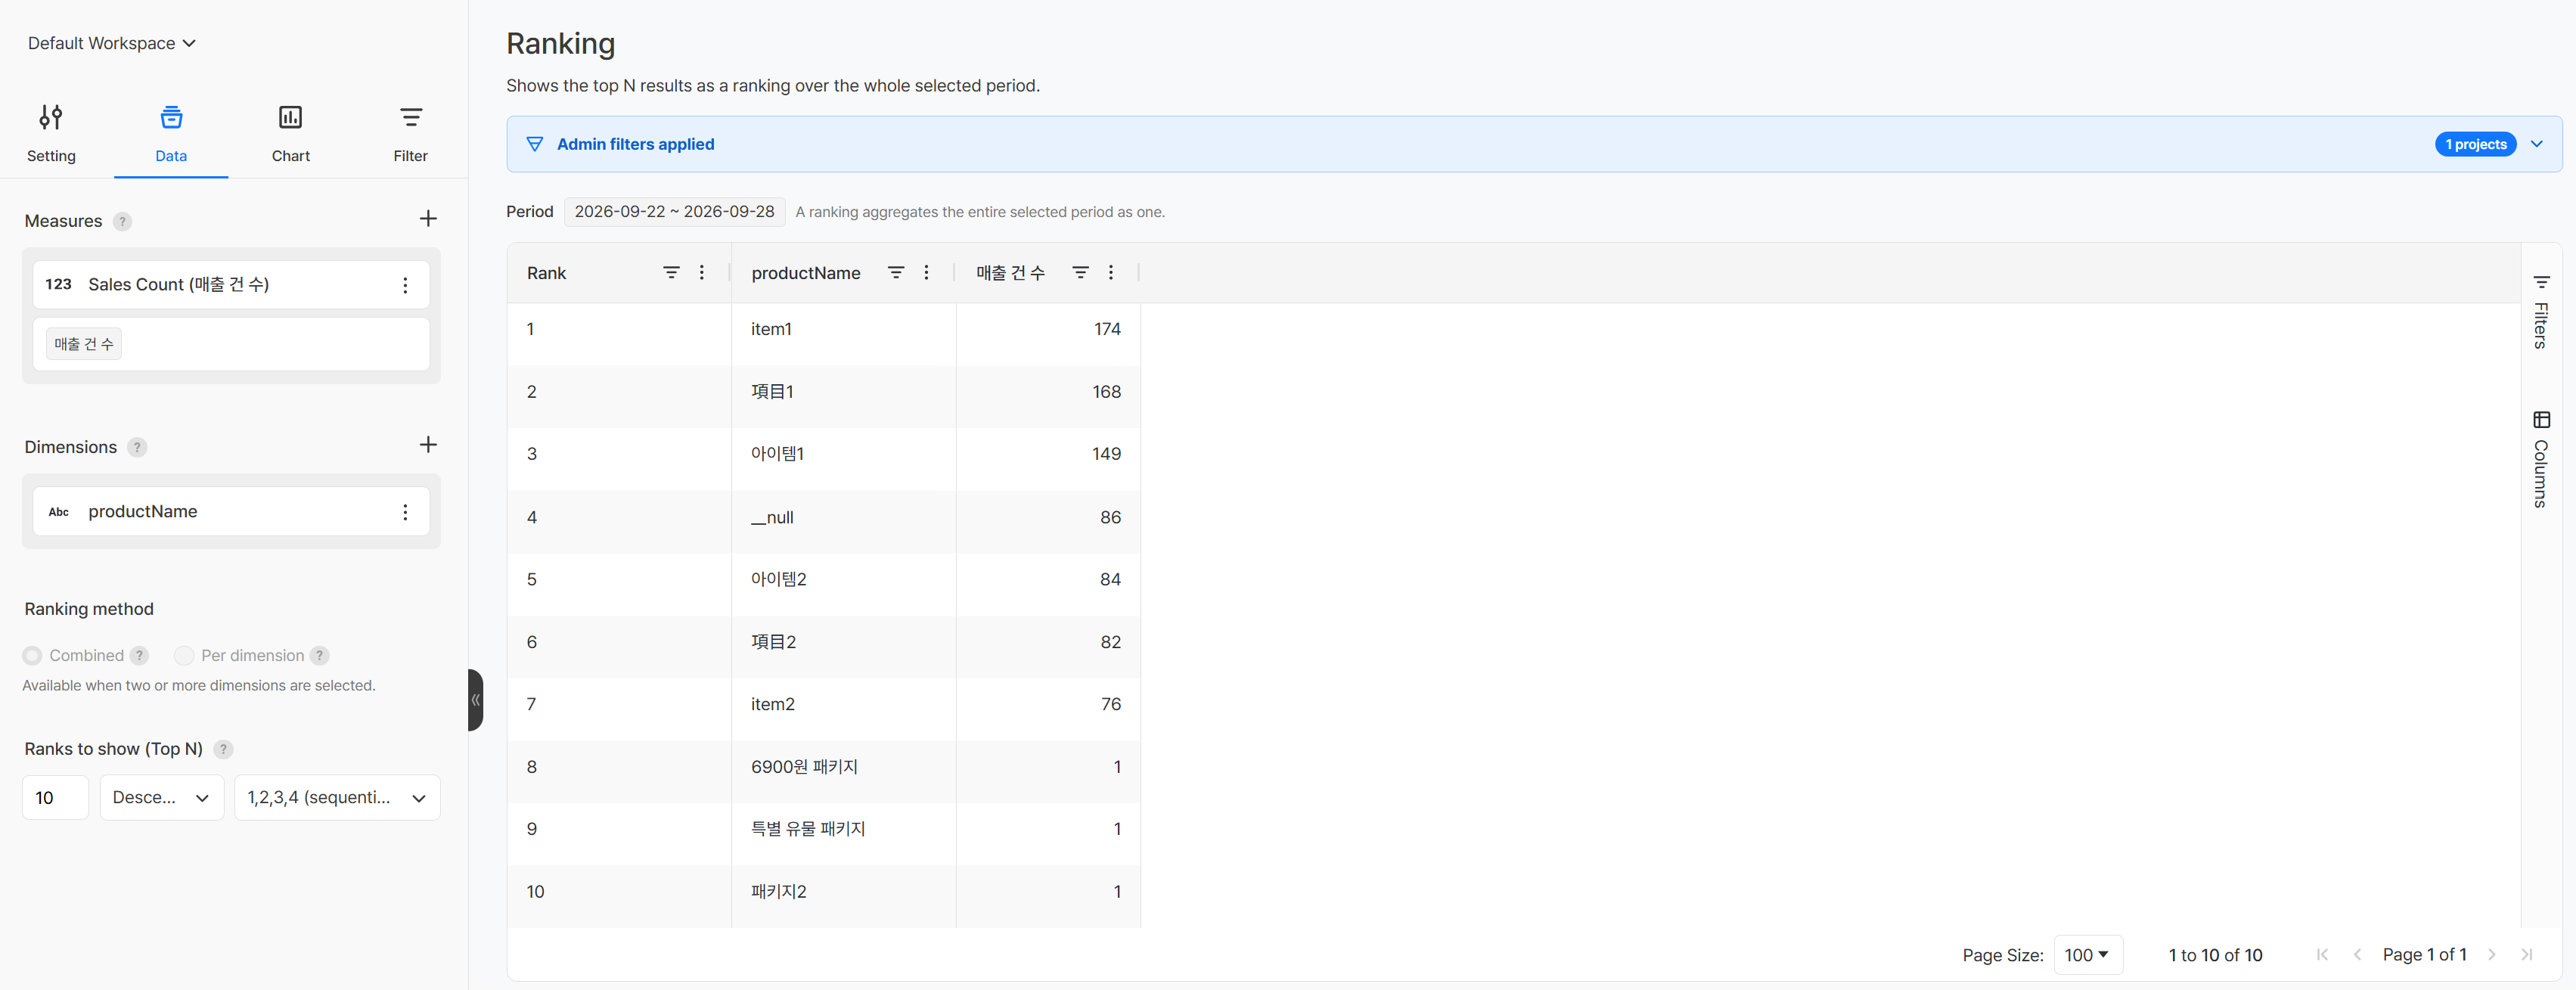2576x990 pixels.
Task: Show help for Dimensions
Action: coord(137,447)
